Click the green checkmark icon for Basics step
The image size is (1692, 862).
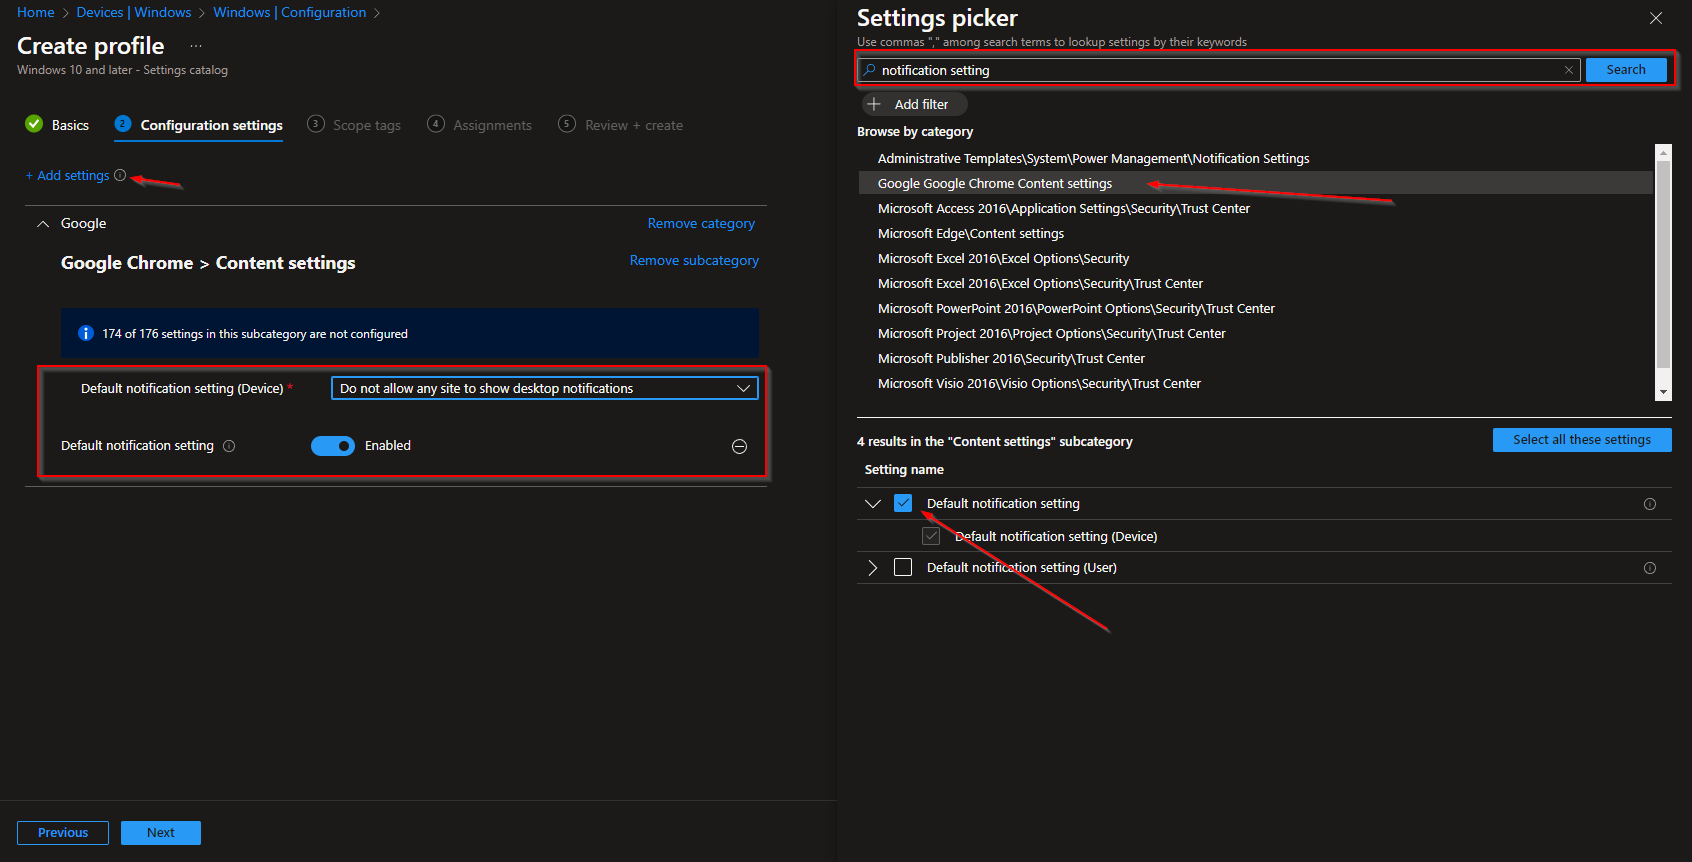click(34, 123)
